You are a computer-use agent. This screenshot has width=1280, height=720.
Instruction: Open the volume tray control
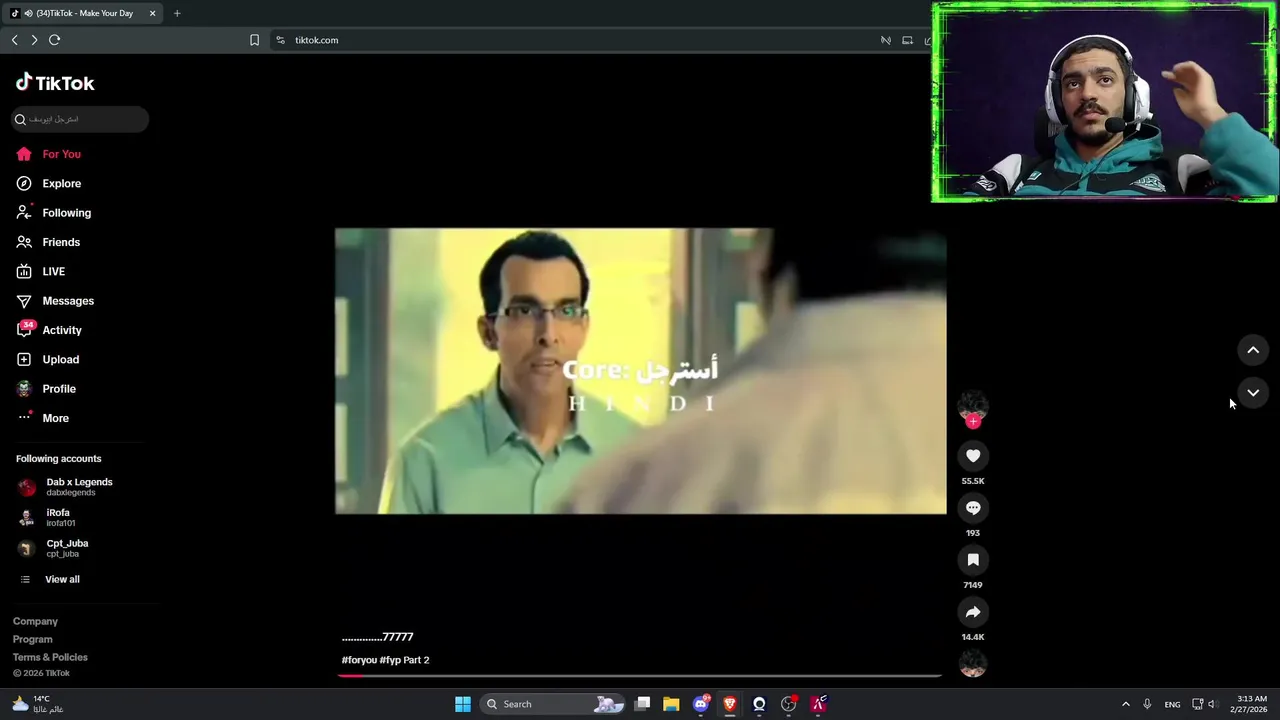click(1212, 704)
